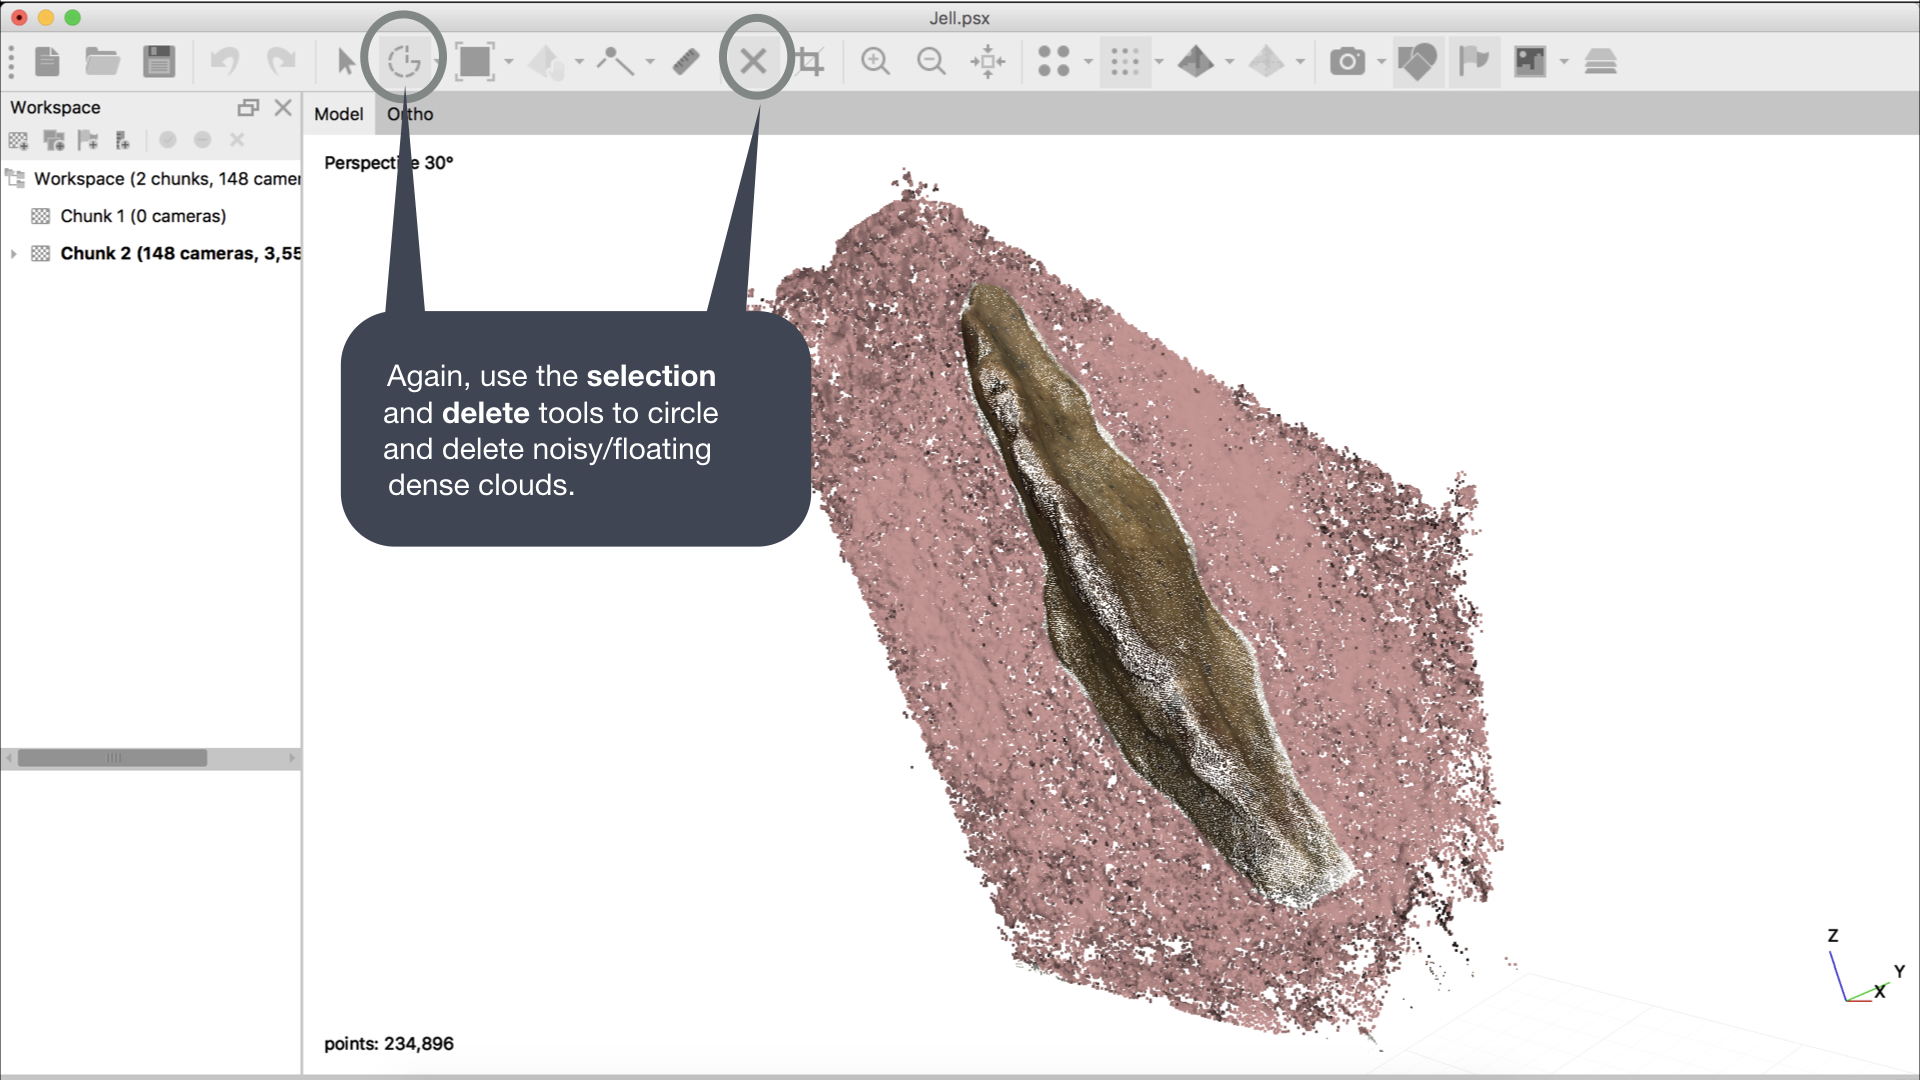Click the Add Chunk icon in Workspace
Viewport: 1920px width, 1080px height.
click(19, 140)
